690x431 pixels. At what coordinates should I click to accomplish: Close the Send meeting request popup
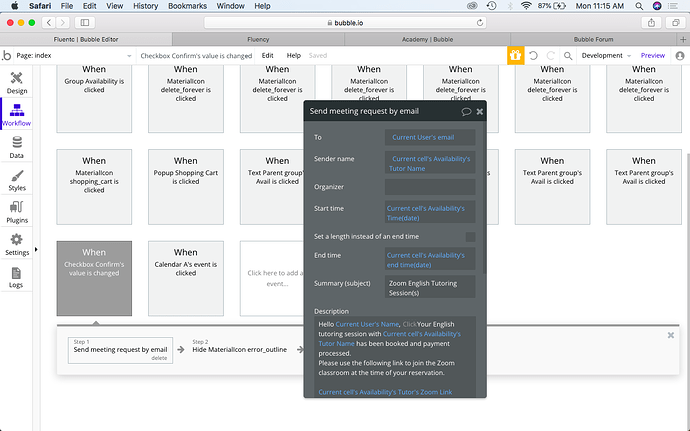(480, 111)
